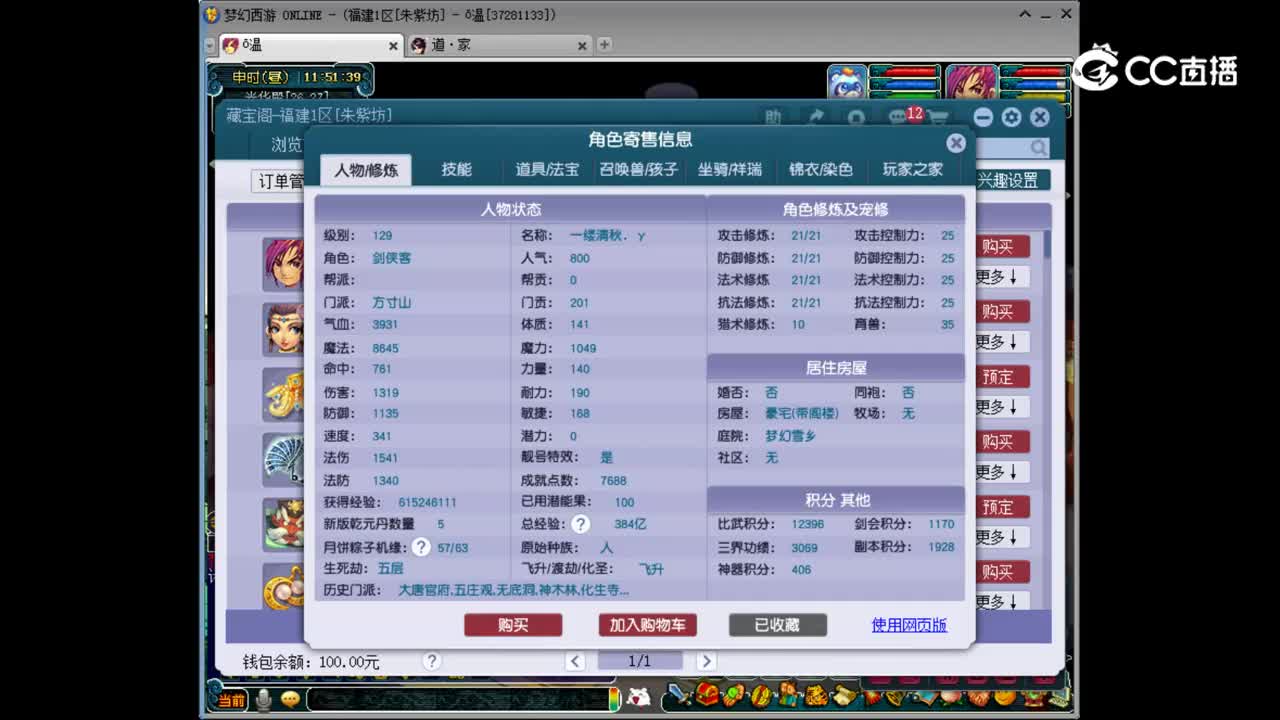Screen dimensions: 1280x720
Task: Click the search magnifier icon in 藏宝阁
Action: 1039,148
